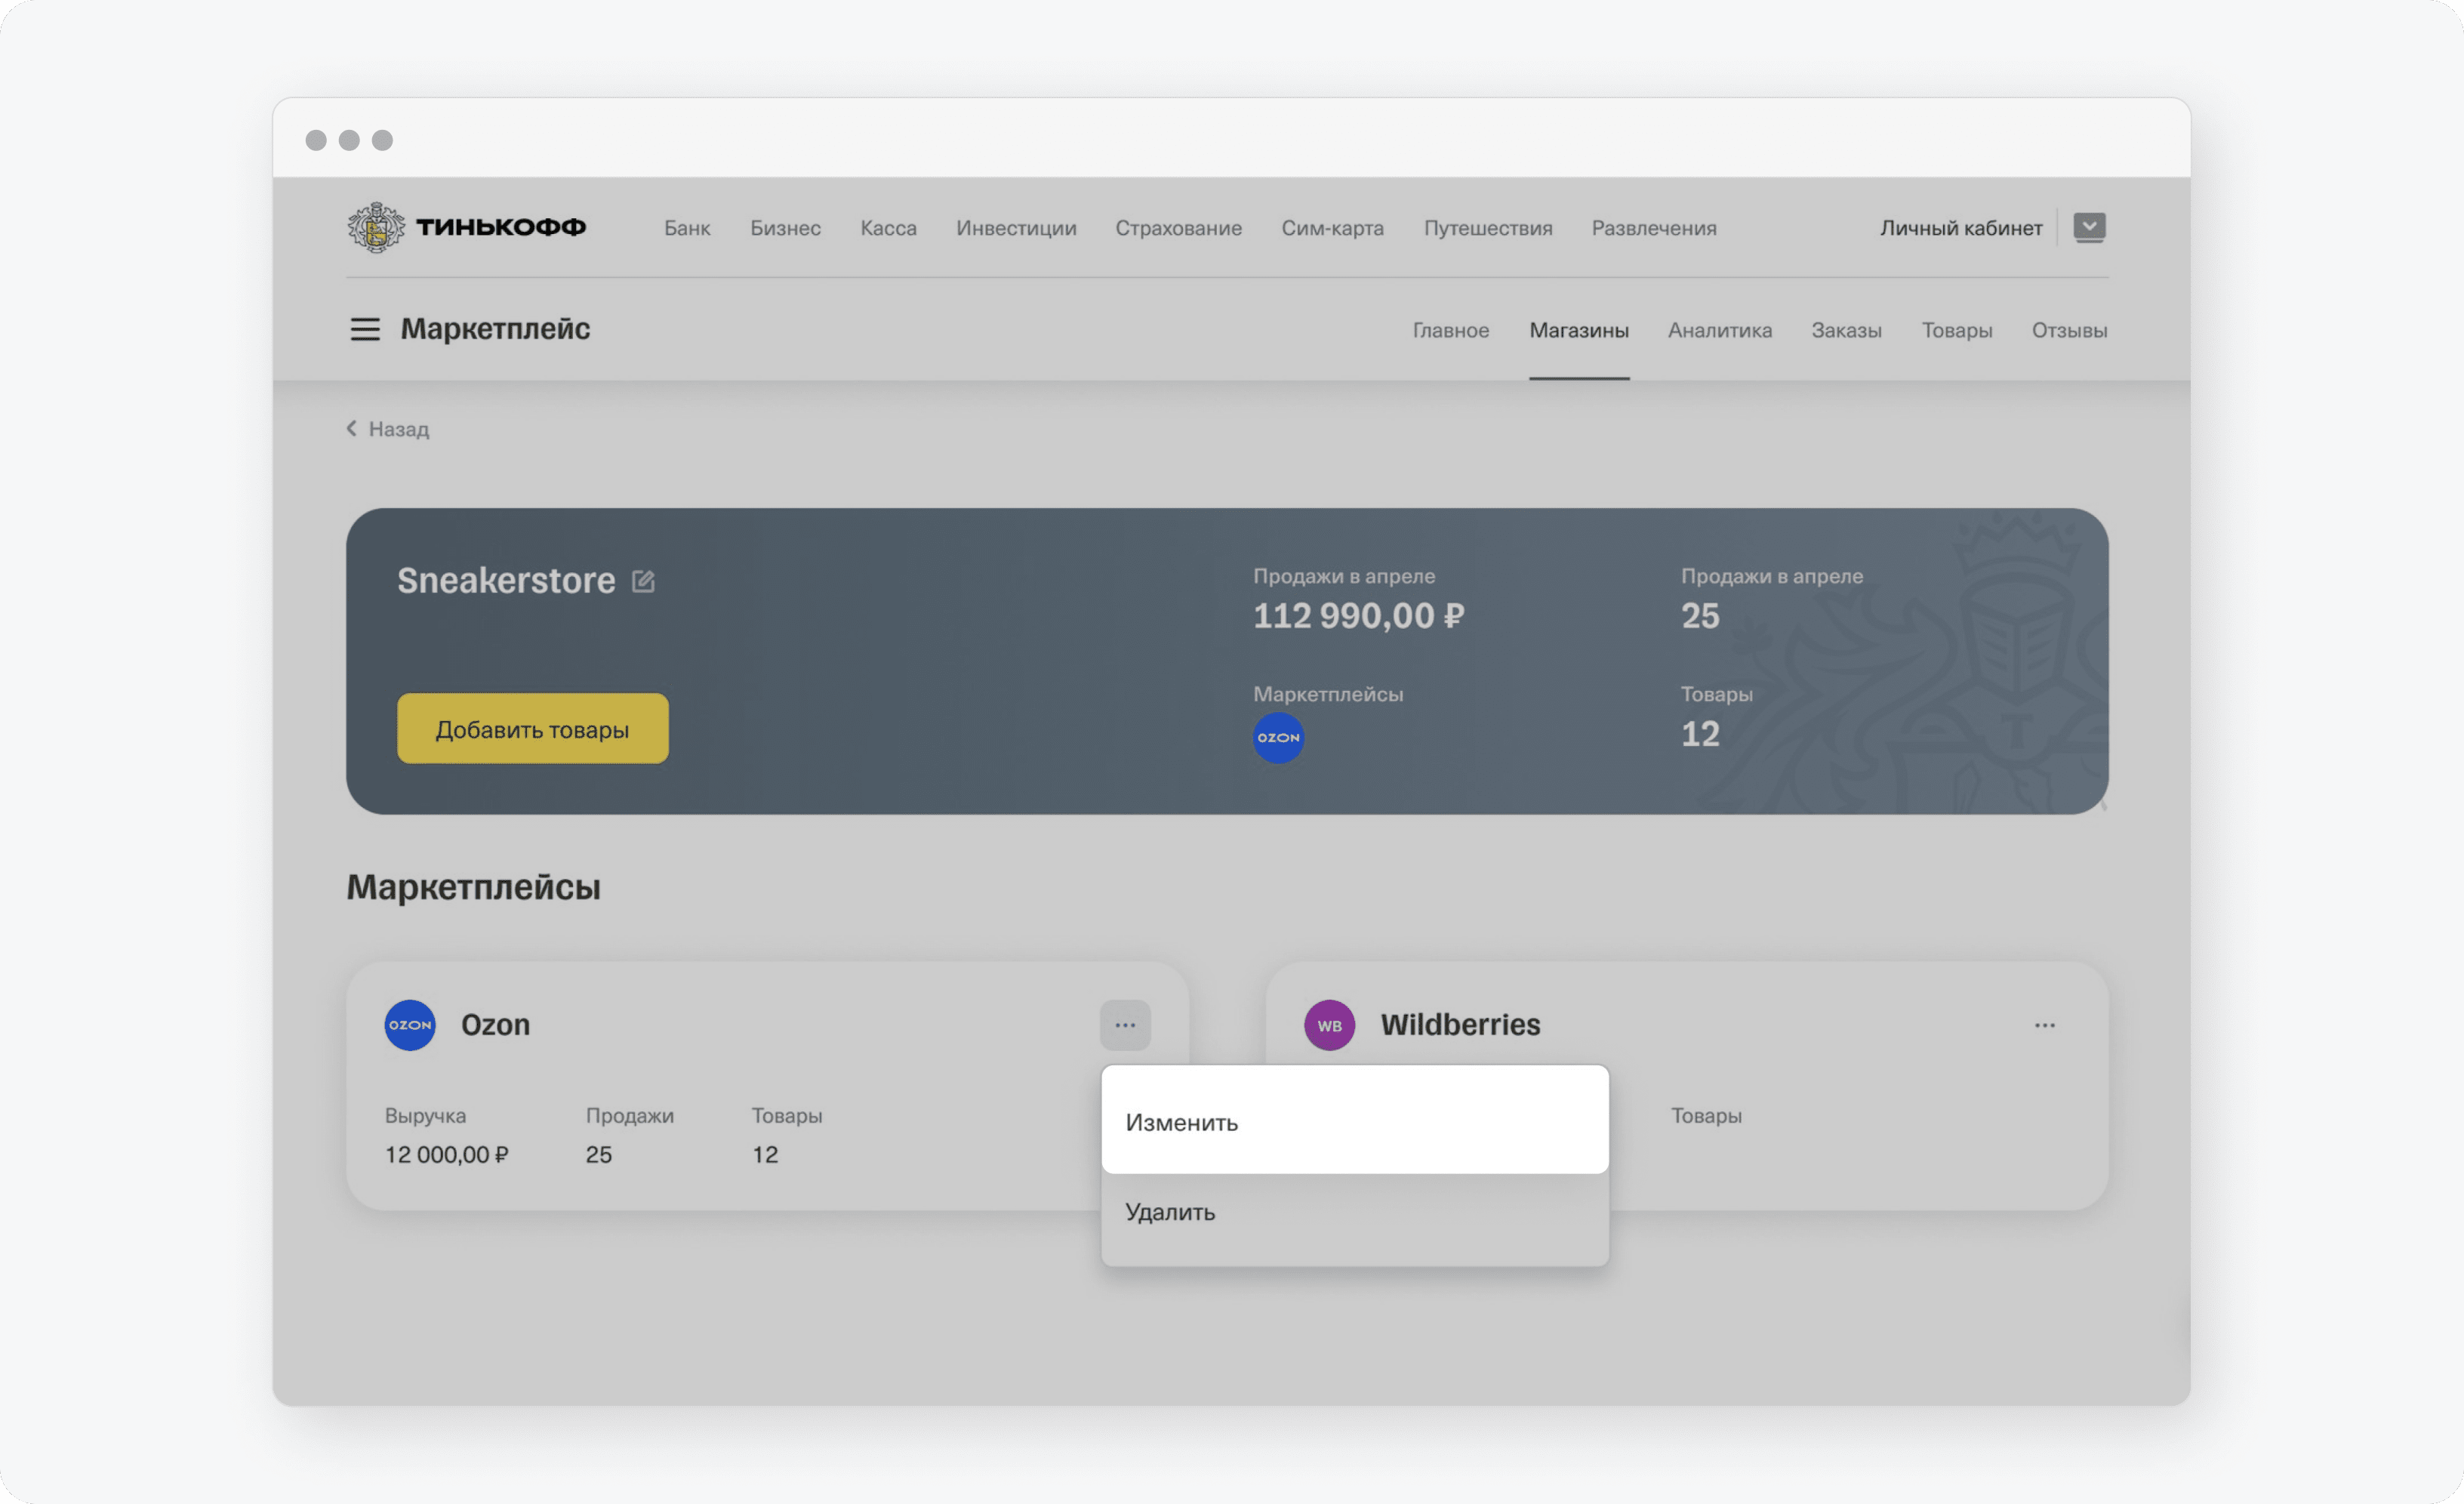
Task: Click the Ozon card title
Action: [x=495, y=1025]
